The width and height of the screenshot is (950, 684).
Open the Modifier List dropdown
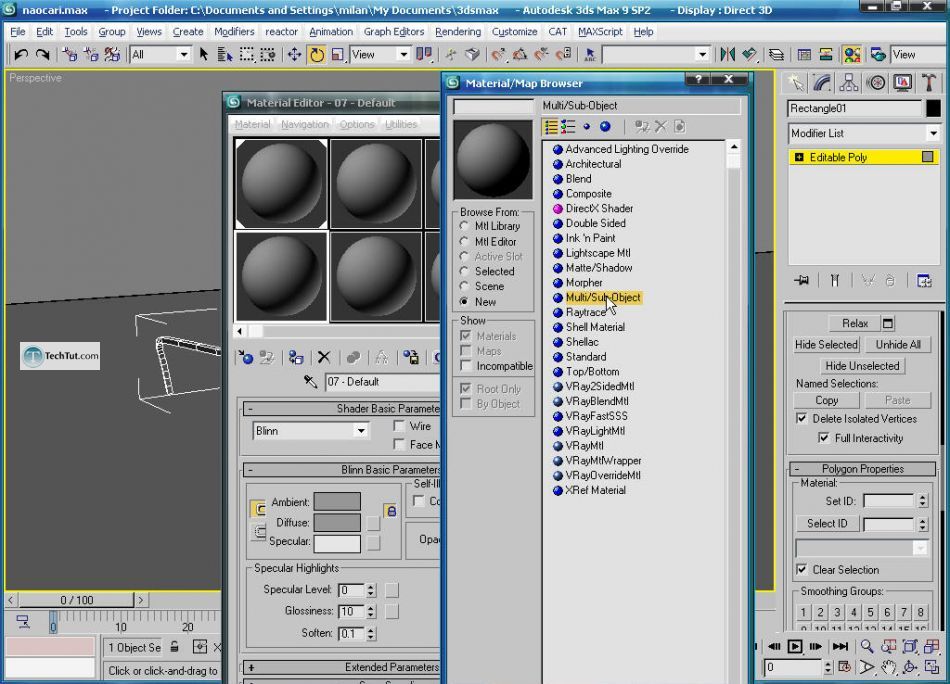[x=864, y=133]
